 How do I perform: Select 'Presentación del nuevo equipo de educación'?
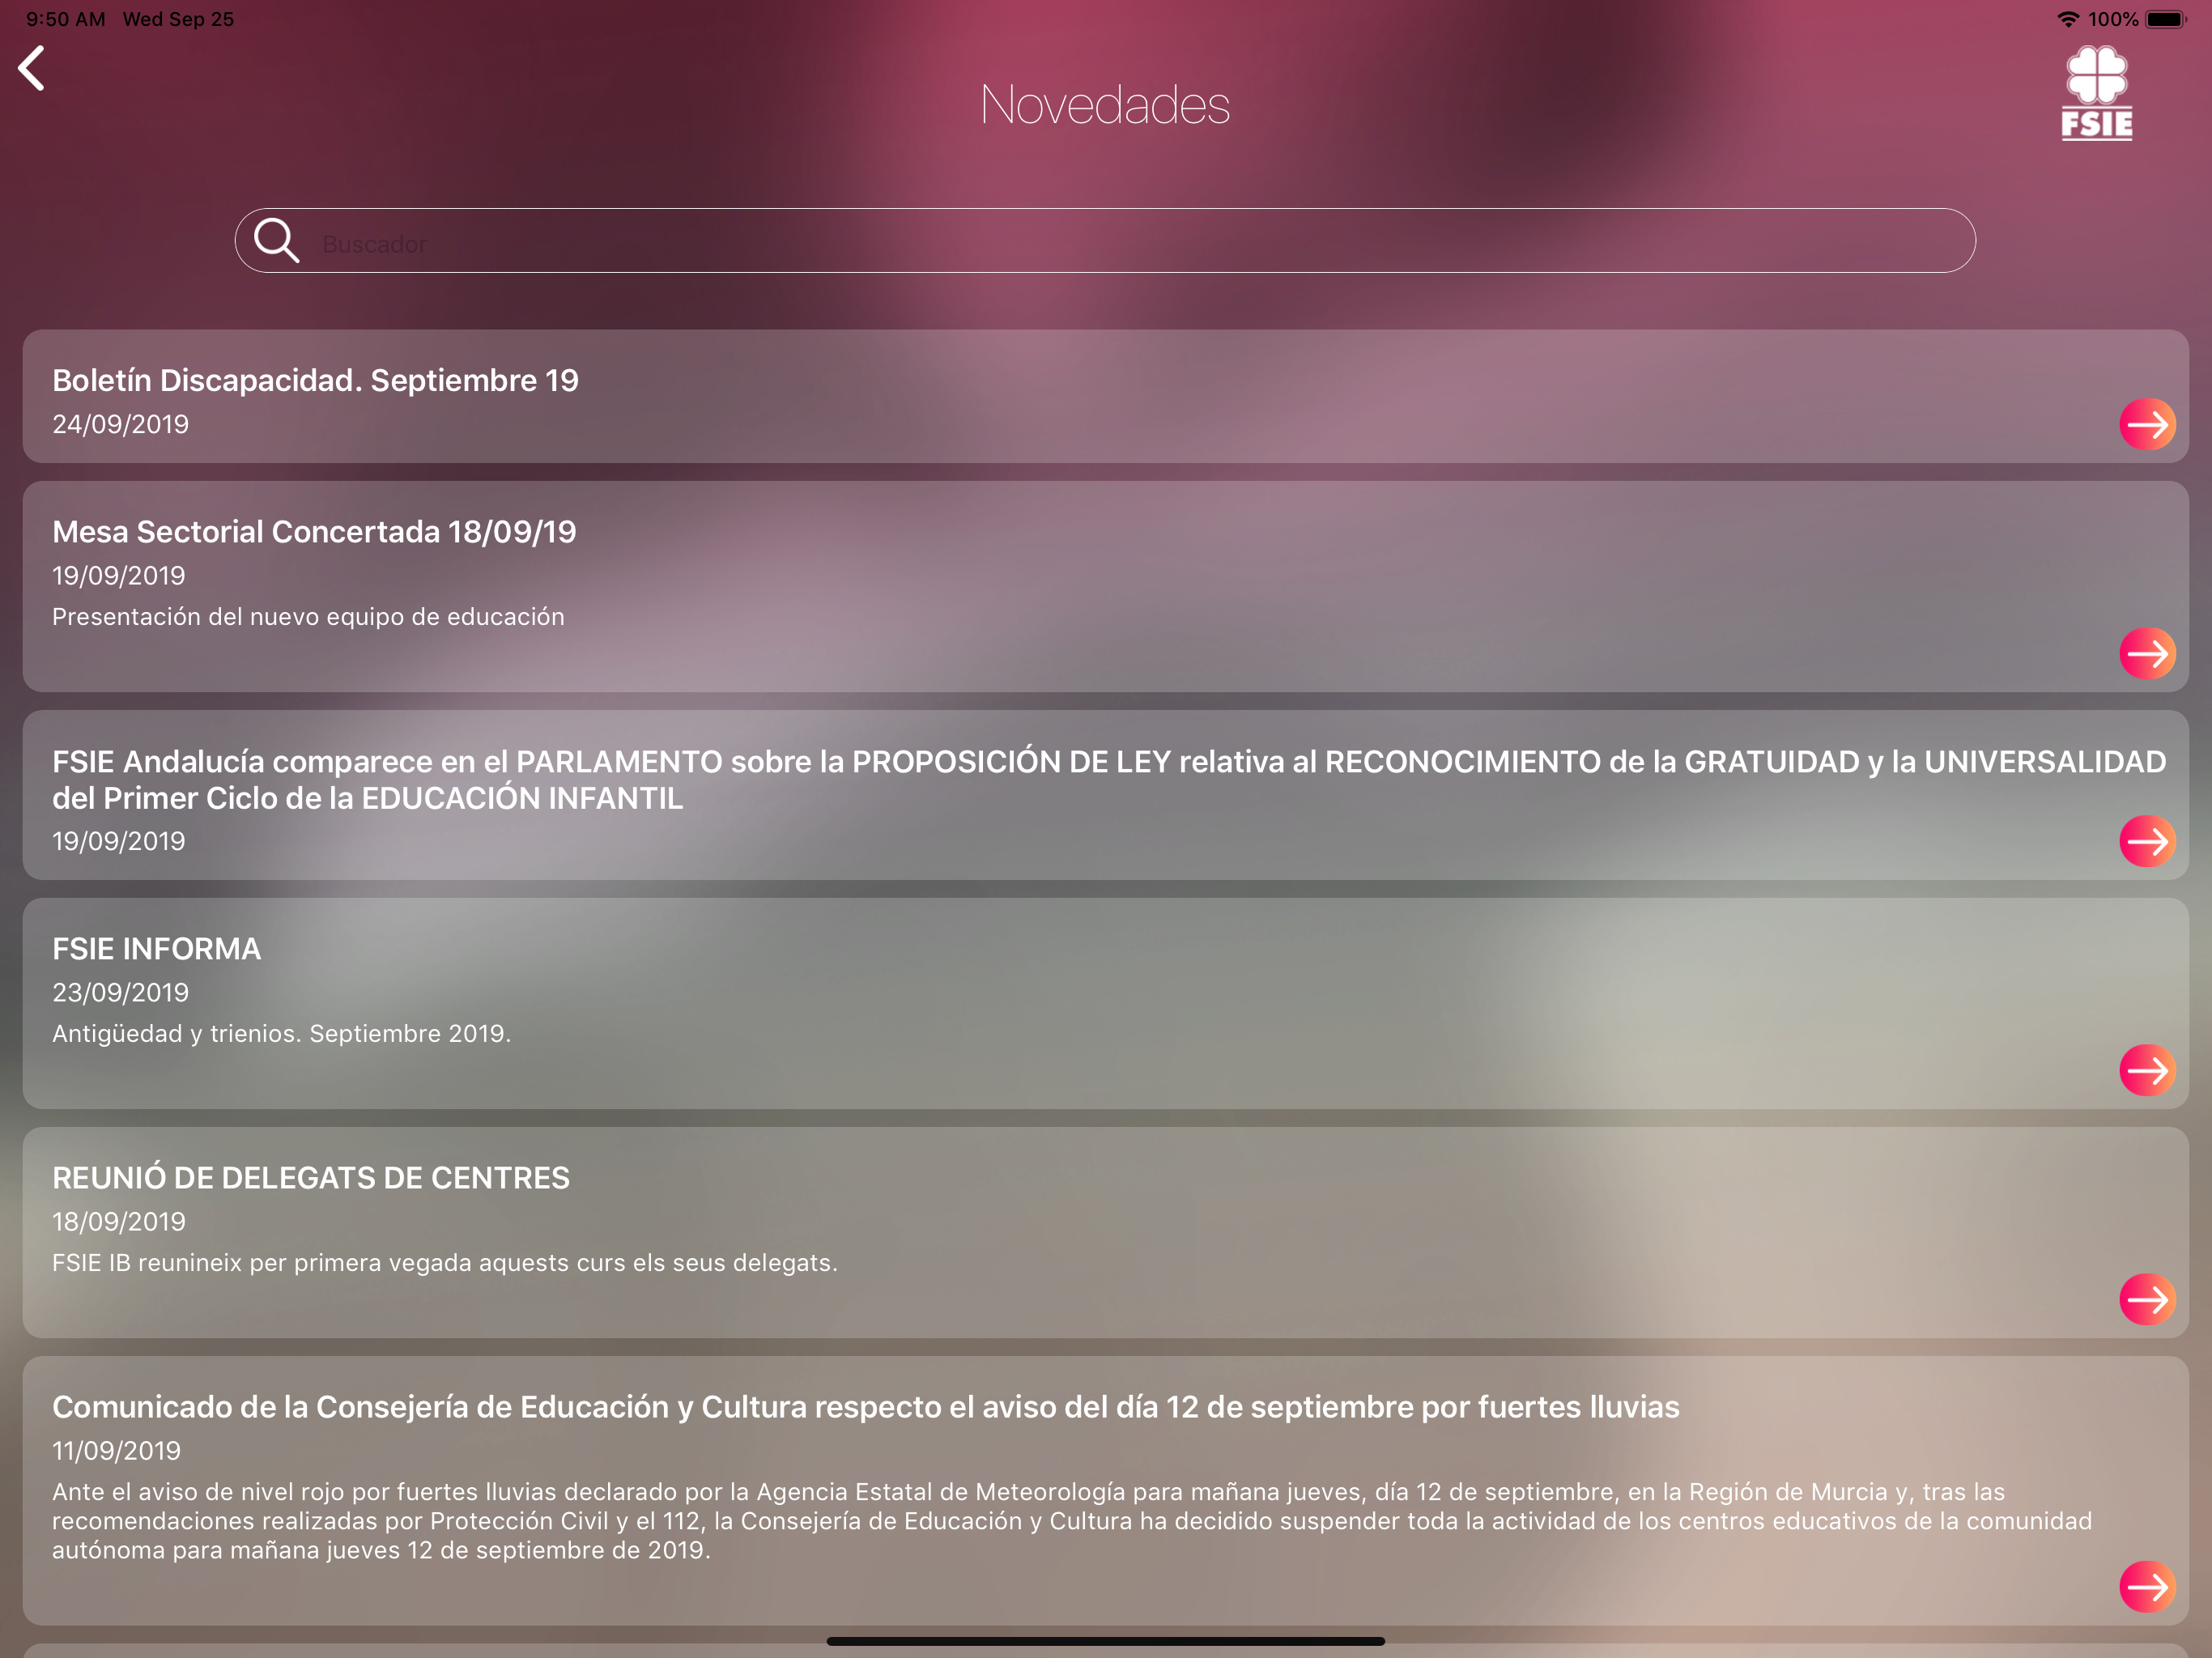308,617
